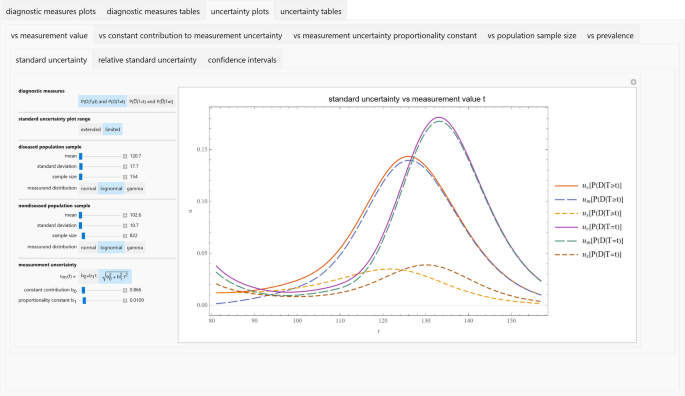Open vs measurement uncertainty proportionality constant tab

click(385, 36)
